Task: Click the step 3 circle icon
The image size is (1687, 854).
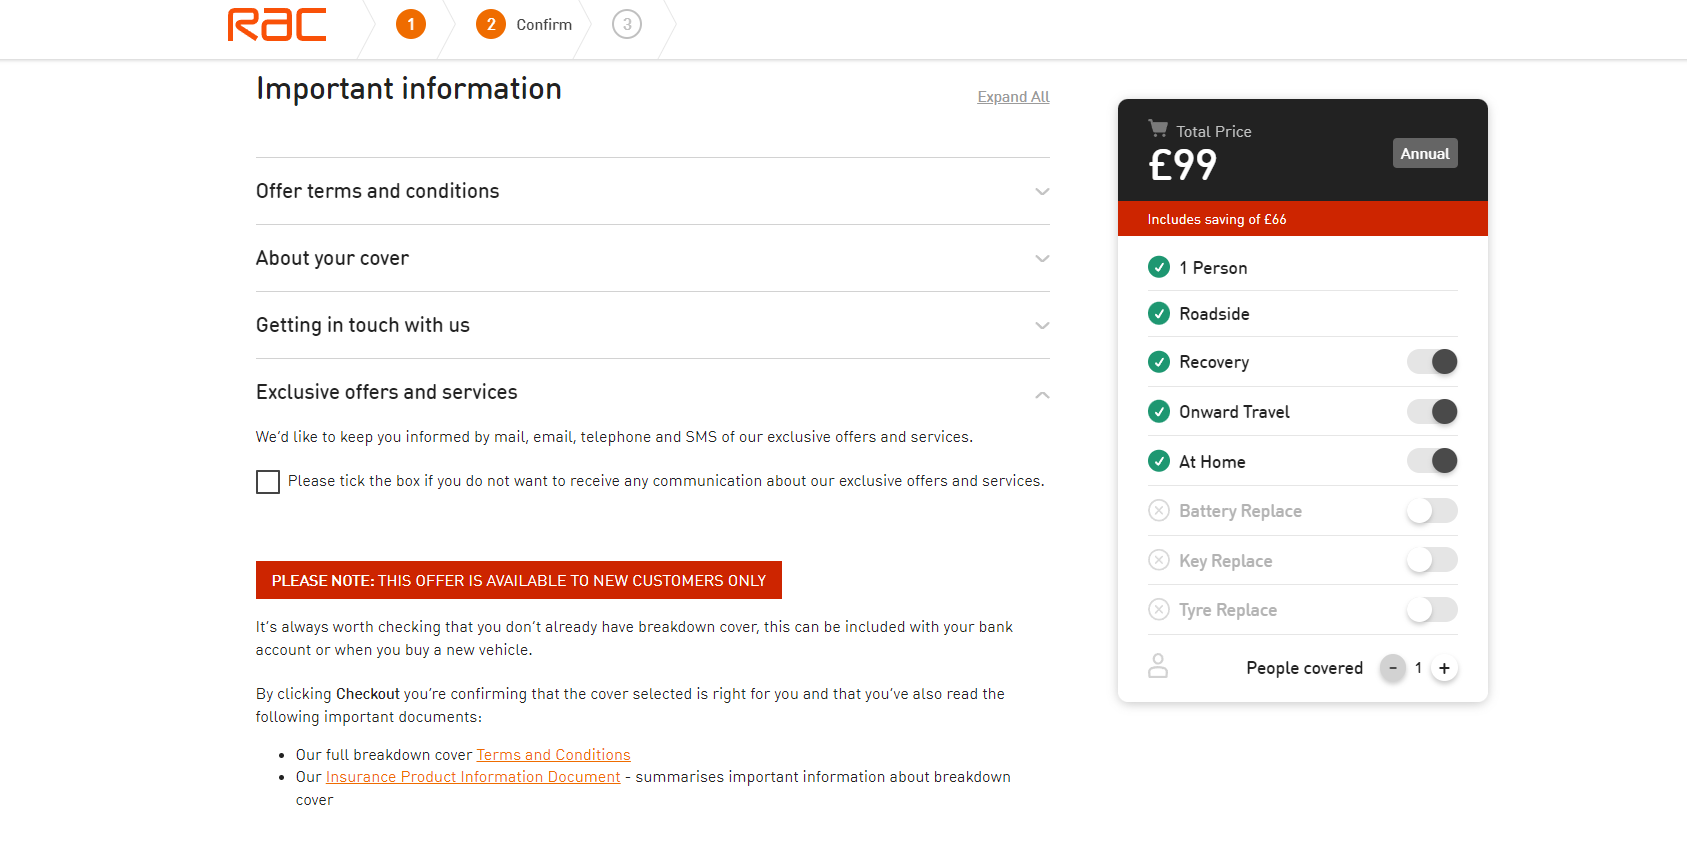Action: point(627,24)
